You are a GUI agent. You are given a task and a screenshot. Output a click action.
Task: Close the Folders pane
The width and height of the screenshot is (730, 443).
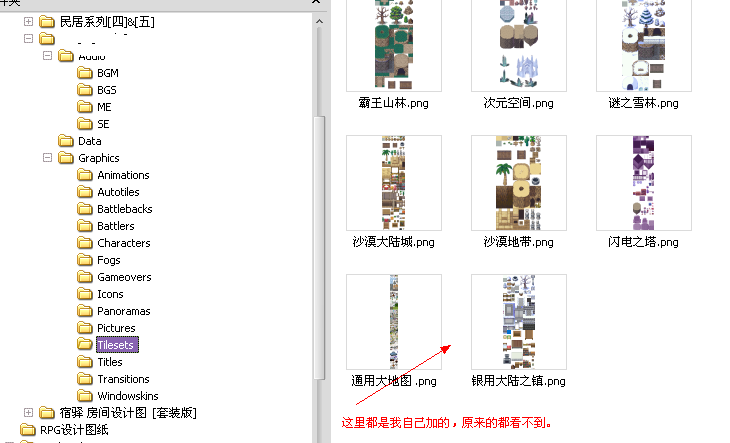click(316, 2)
